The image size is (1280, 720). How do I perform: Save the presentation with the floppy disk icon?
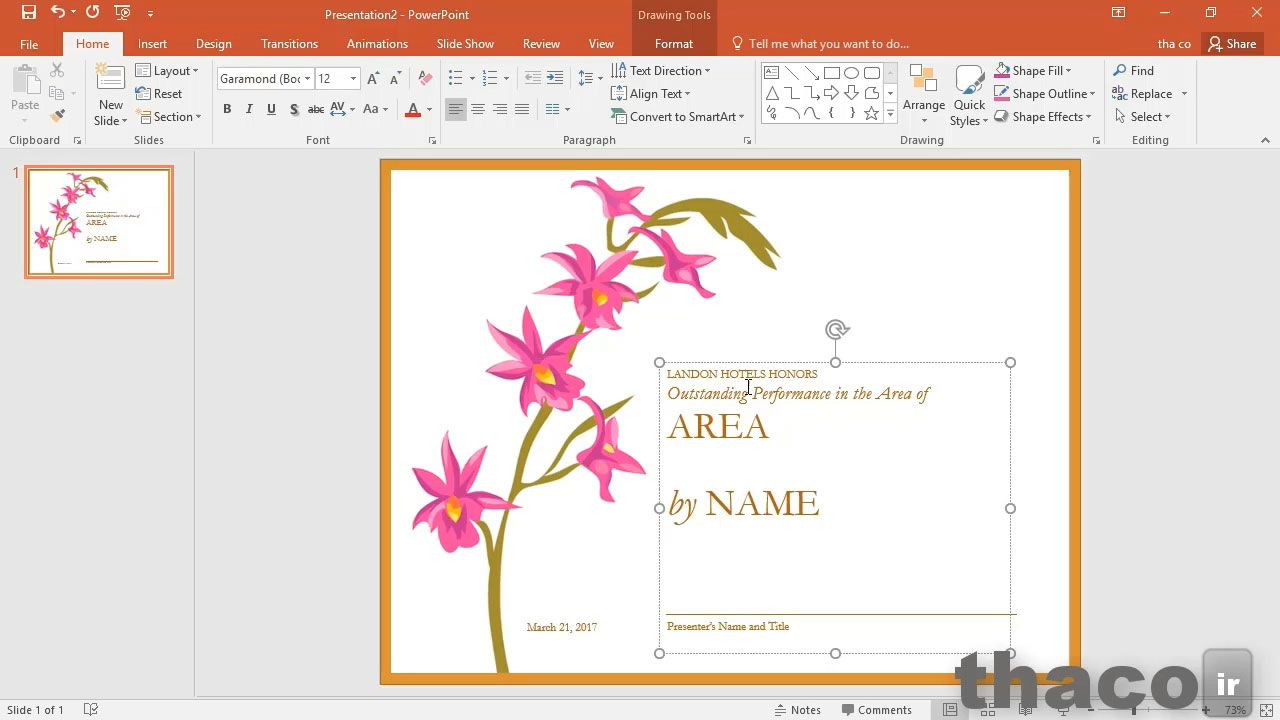tap(29, 13)
